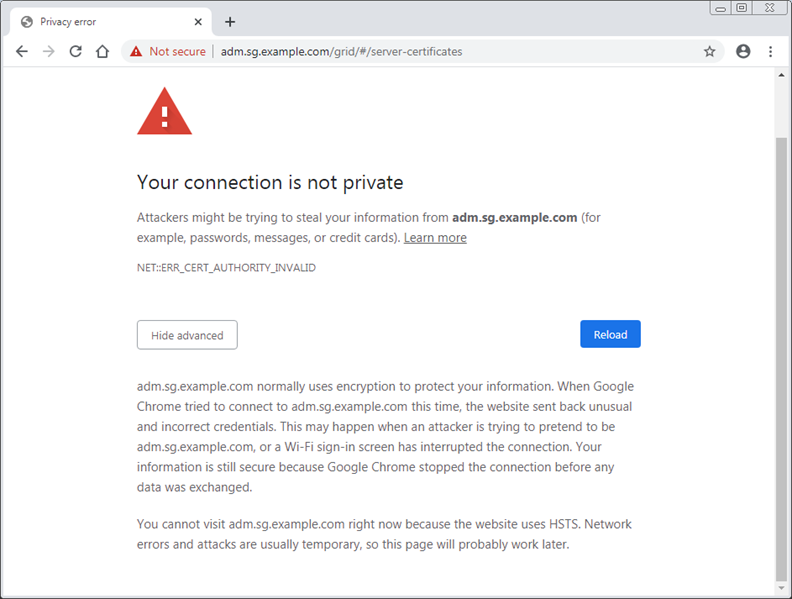Open the Learn more link

[x=435, y=238]
